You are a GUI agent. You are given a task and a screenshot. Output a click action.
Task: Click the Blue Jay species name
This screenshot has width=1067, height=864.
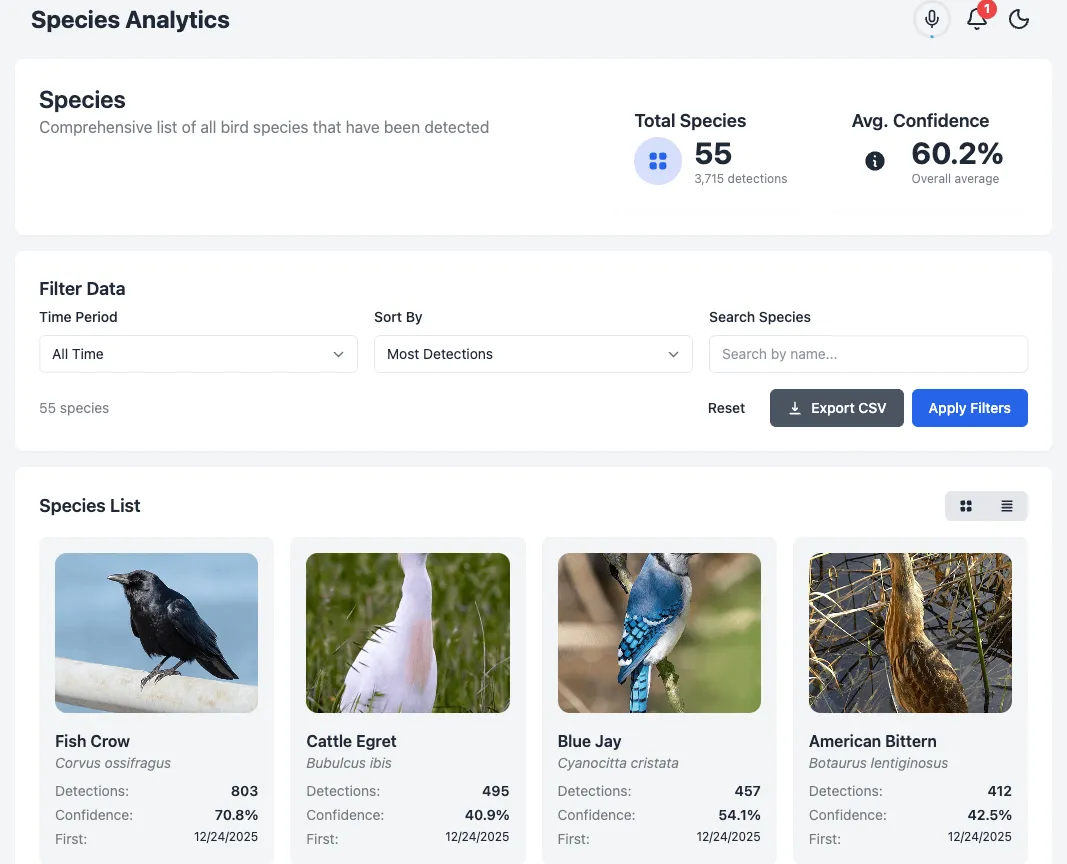[x=589, y=741]
